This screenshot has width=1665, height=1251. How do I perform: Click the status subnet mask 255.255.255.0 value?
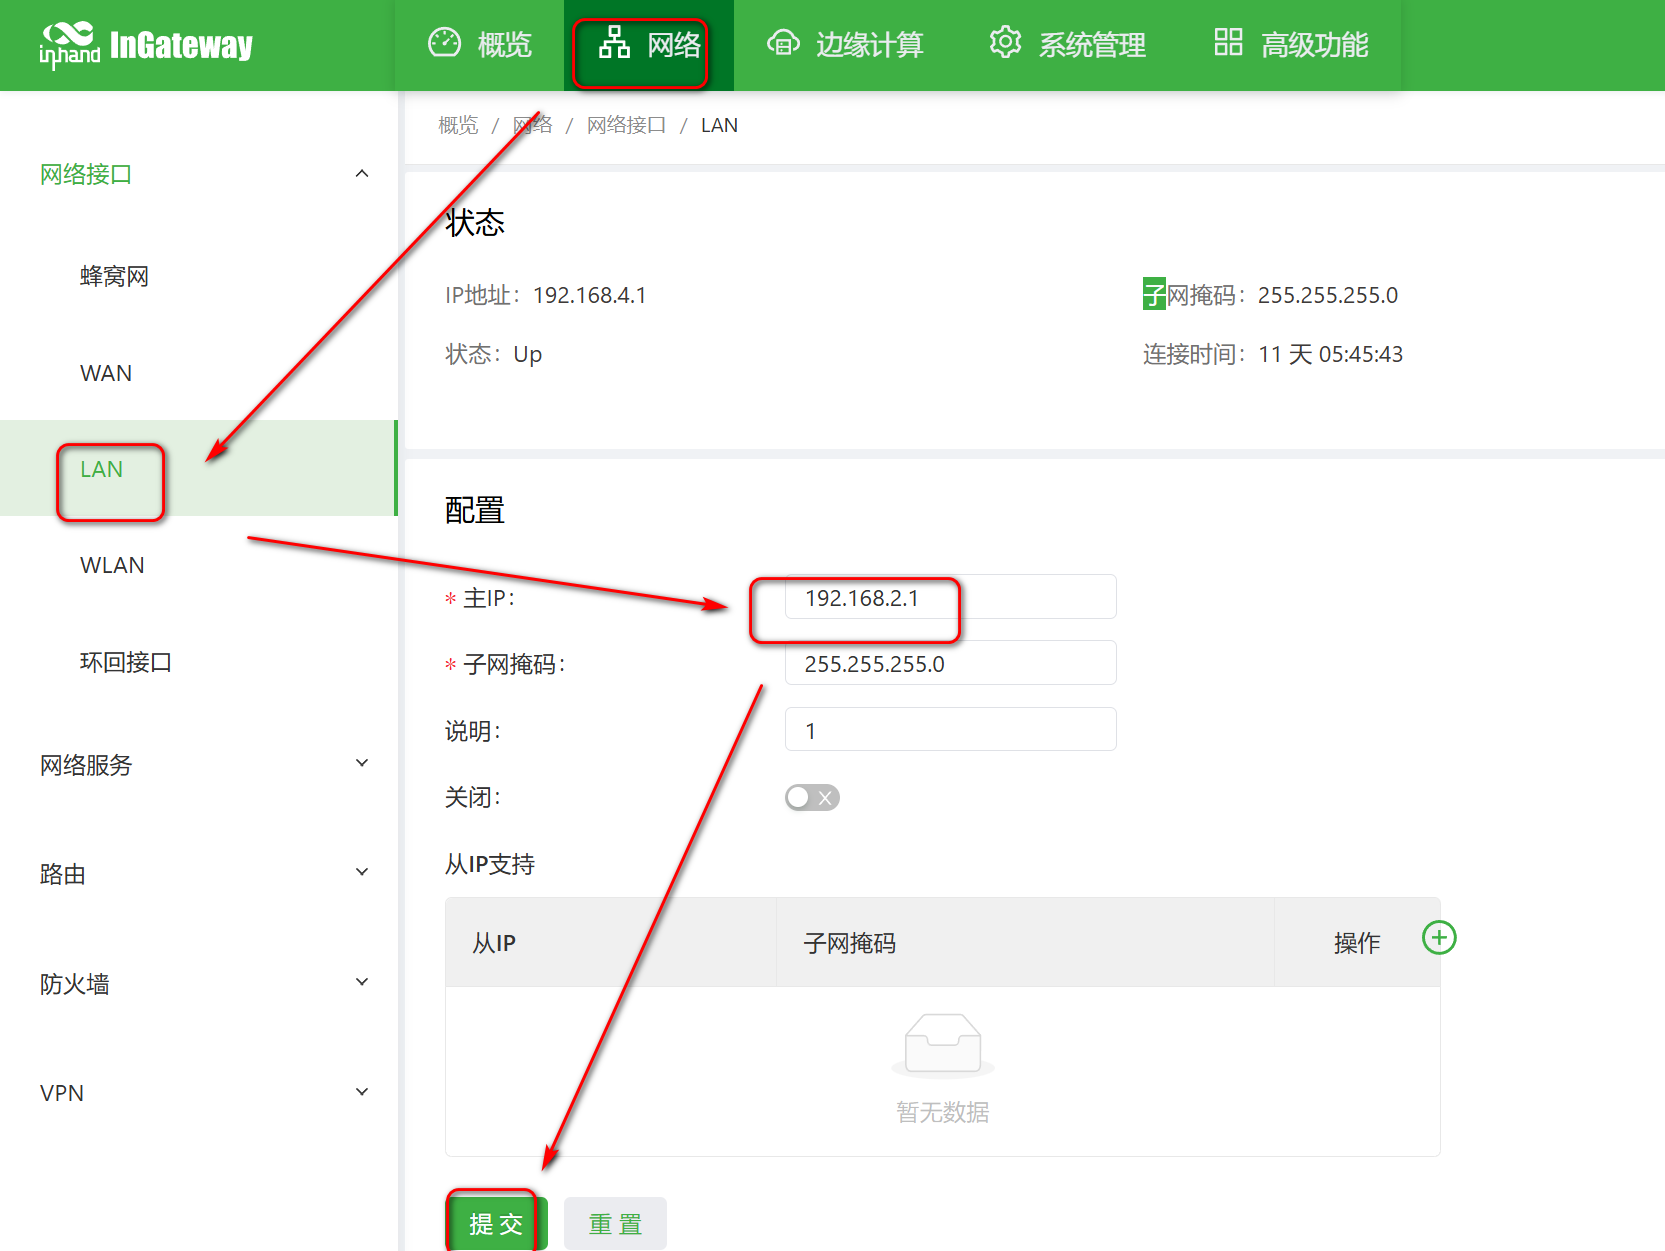tap(1328, 295)
